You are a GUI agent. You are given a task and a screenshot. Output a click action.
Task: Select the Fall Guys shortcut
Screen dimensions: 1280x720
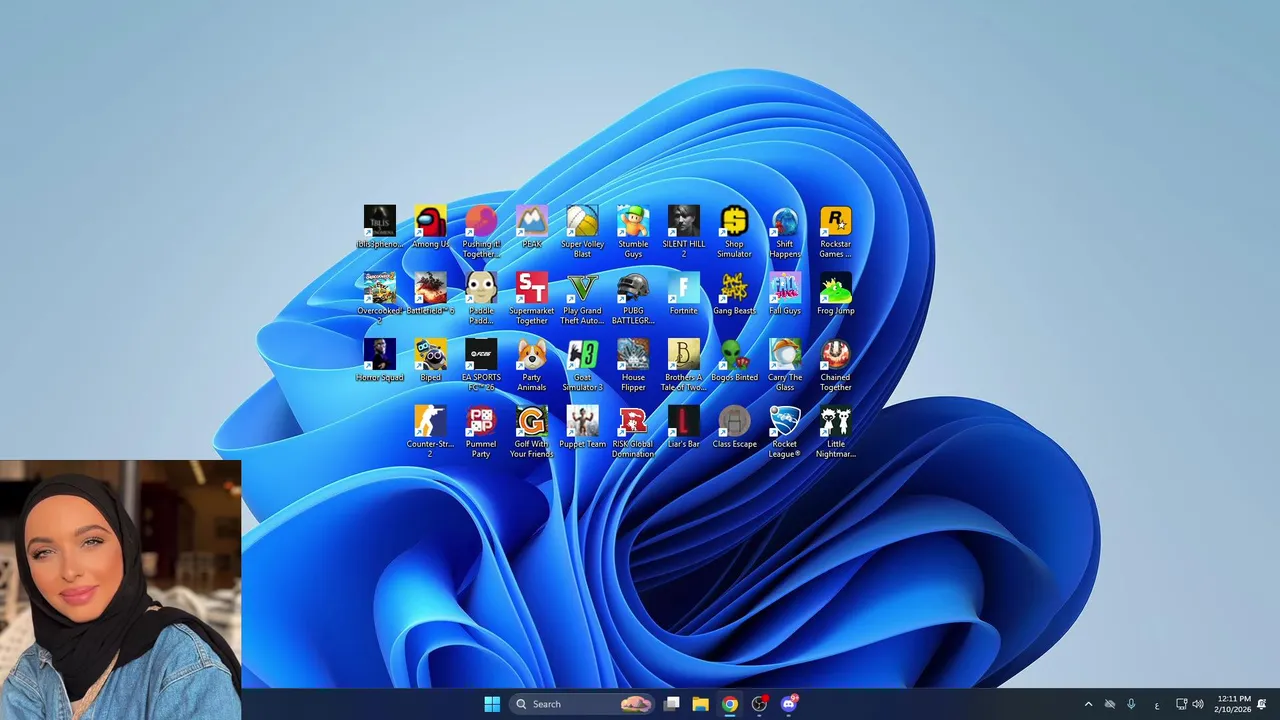coord(785,294)
